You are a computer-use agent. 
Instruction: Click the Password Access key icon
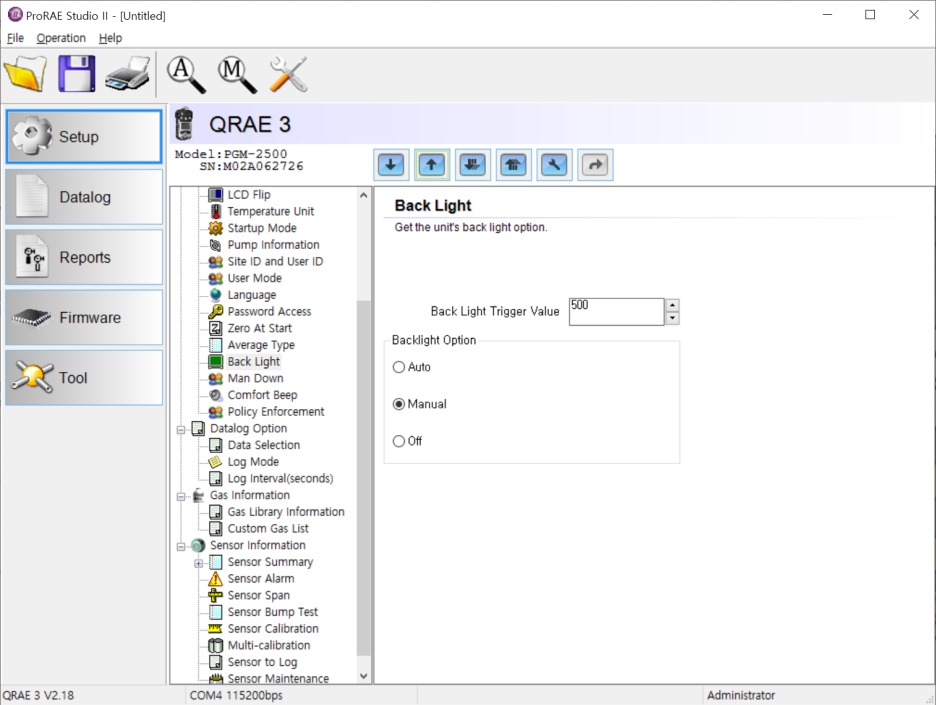point(215,312)
